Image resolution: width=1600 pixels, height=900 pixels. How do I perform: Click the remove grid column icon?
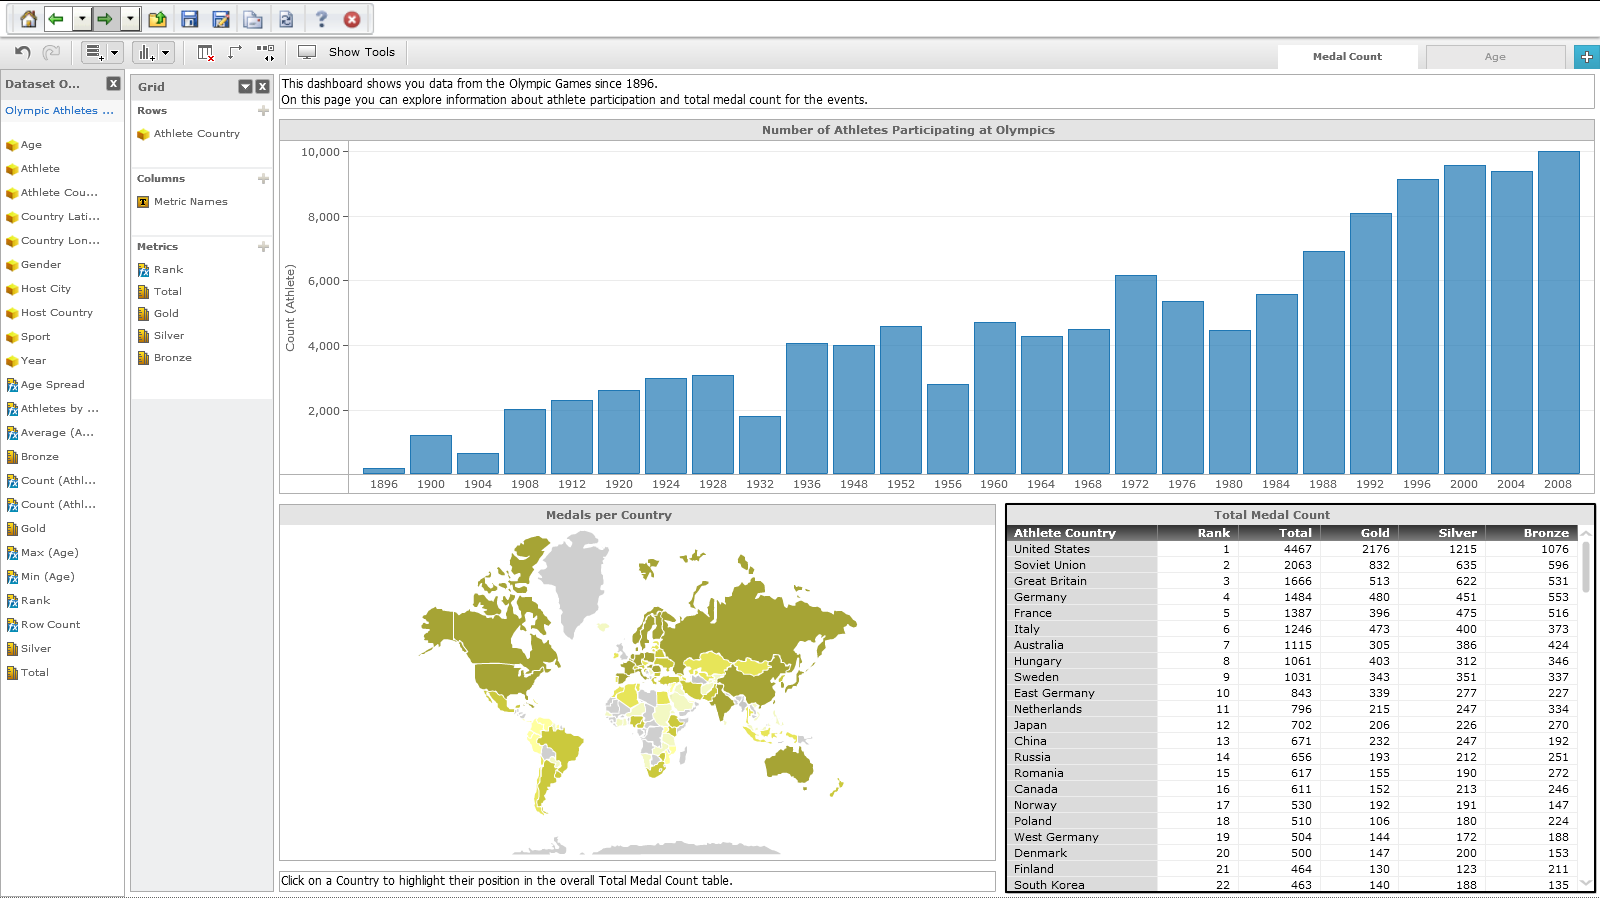[x=205, y=52]
